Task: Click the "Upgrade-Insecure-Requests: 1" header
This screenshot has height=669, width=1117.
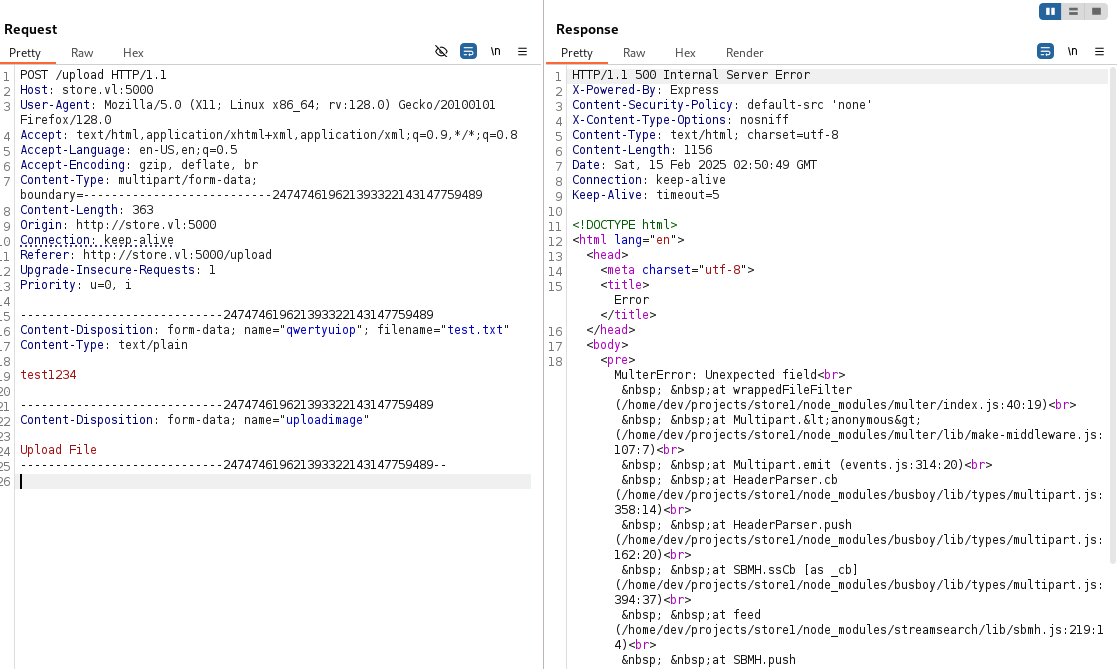Action: pos(118,269)
